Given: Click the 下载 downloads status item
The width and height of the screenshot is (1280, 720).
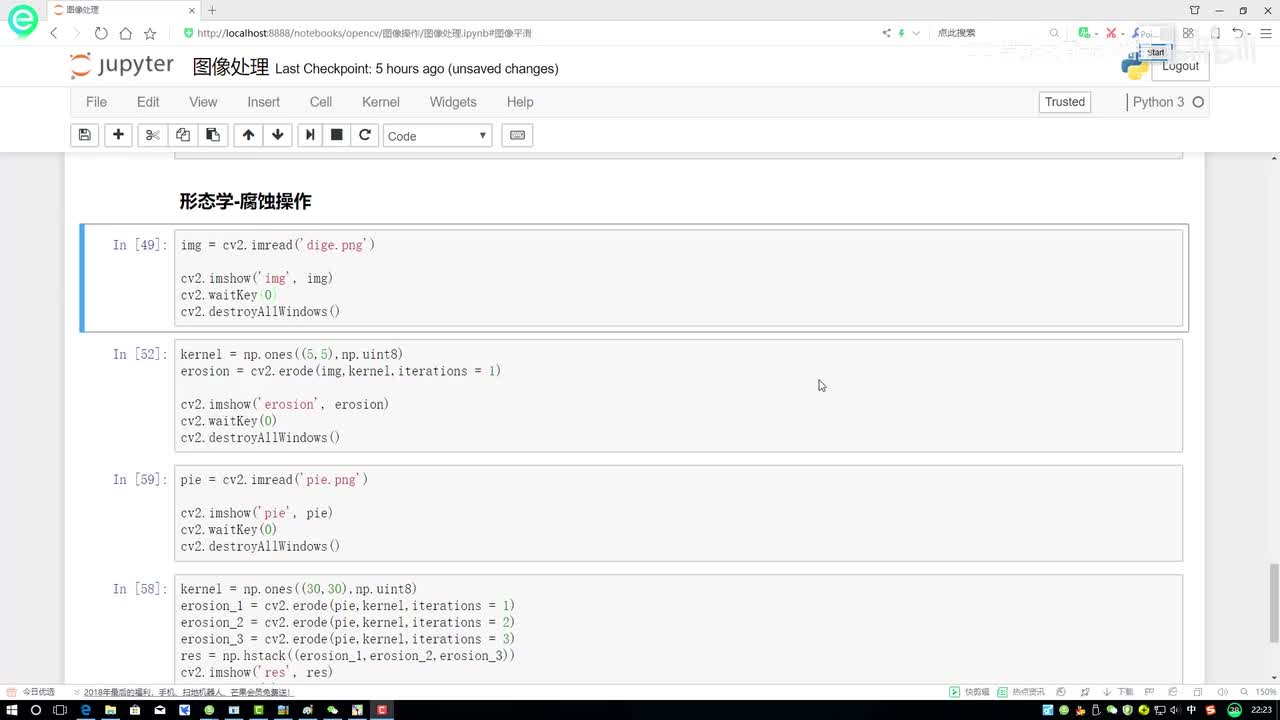Looking at the screenshot, I should (1120, 692).
